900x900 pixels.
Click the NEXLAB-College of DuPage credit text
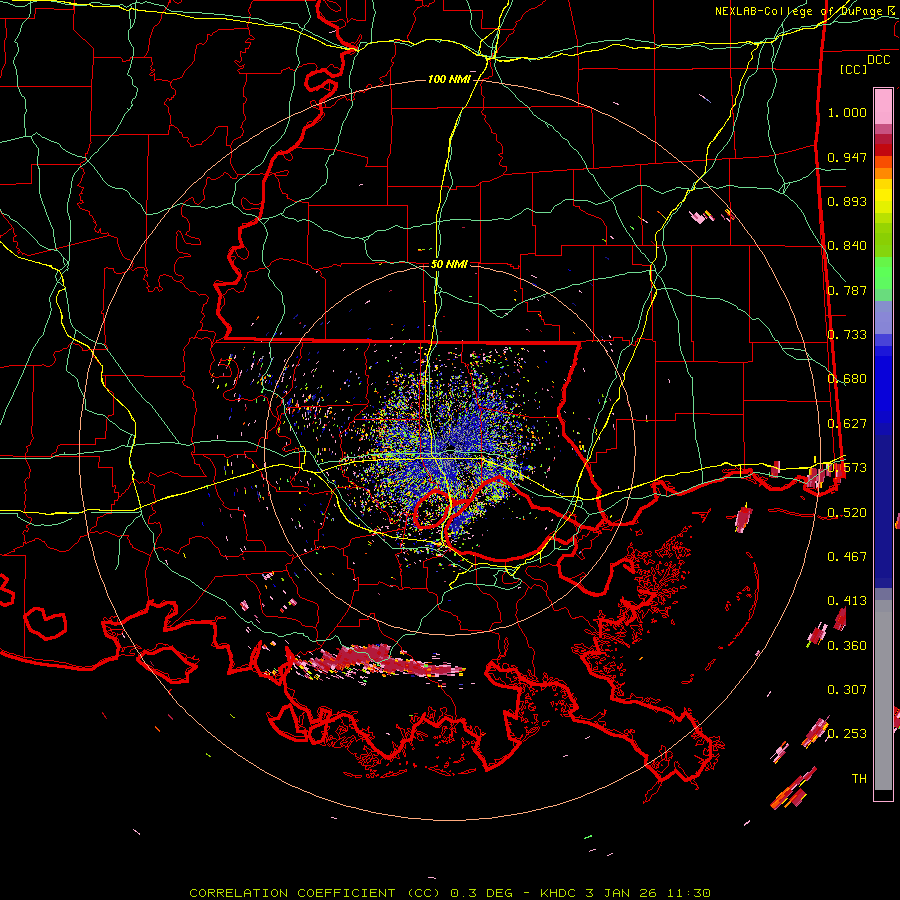coord(806,11)
